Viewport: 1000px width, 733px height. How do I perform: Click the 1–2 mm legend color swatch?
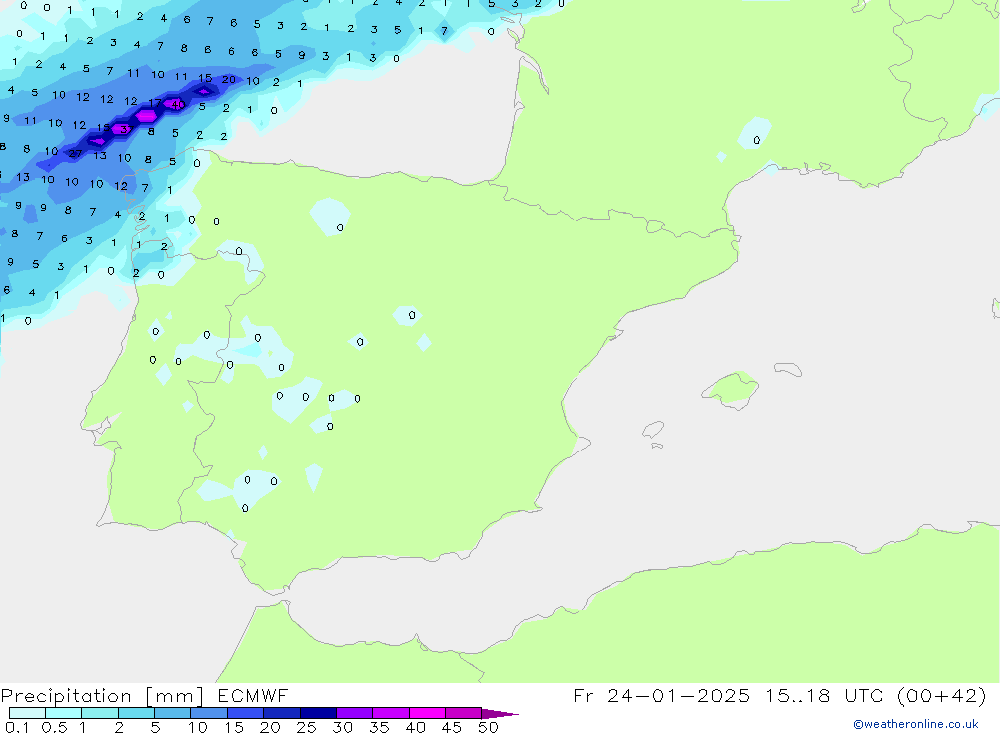100,713
